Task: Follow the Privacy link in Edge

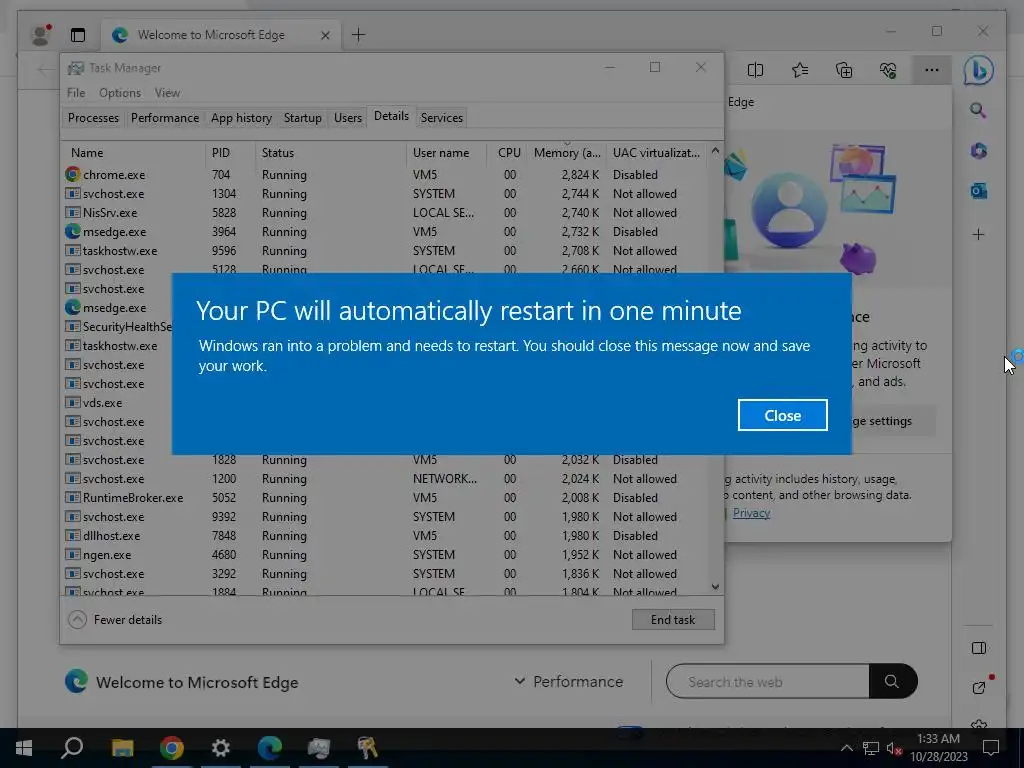Action: click(751, 513)
